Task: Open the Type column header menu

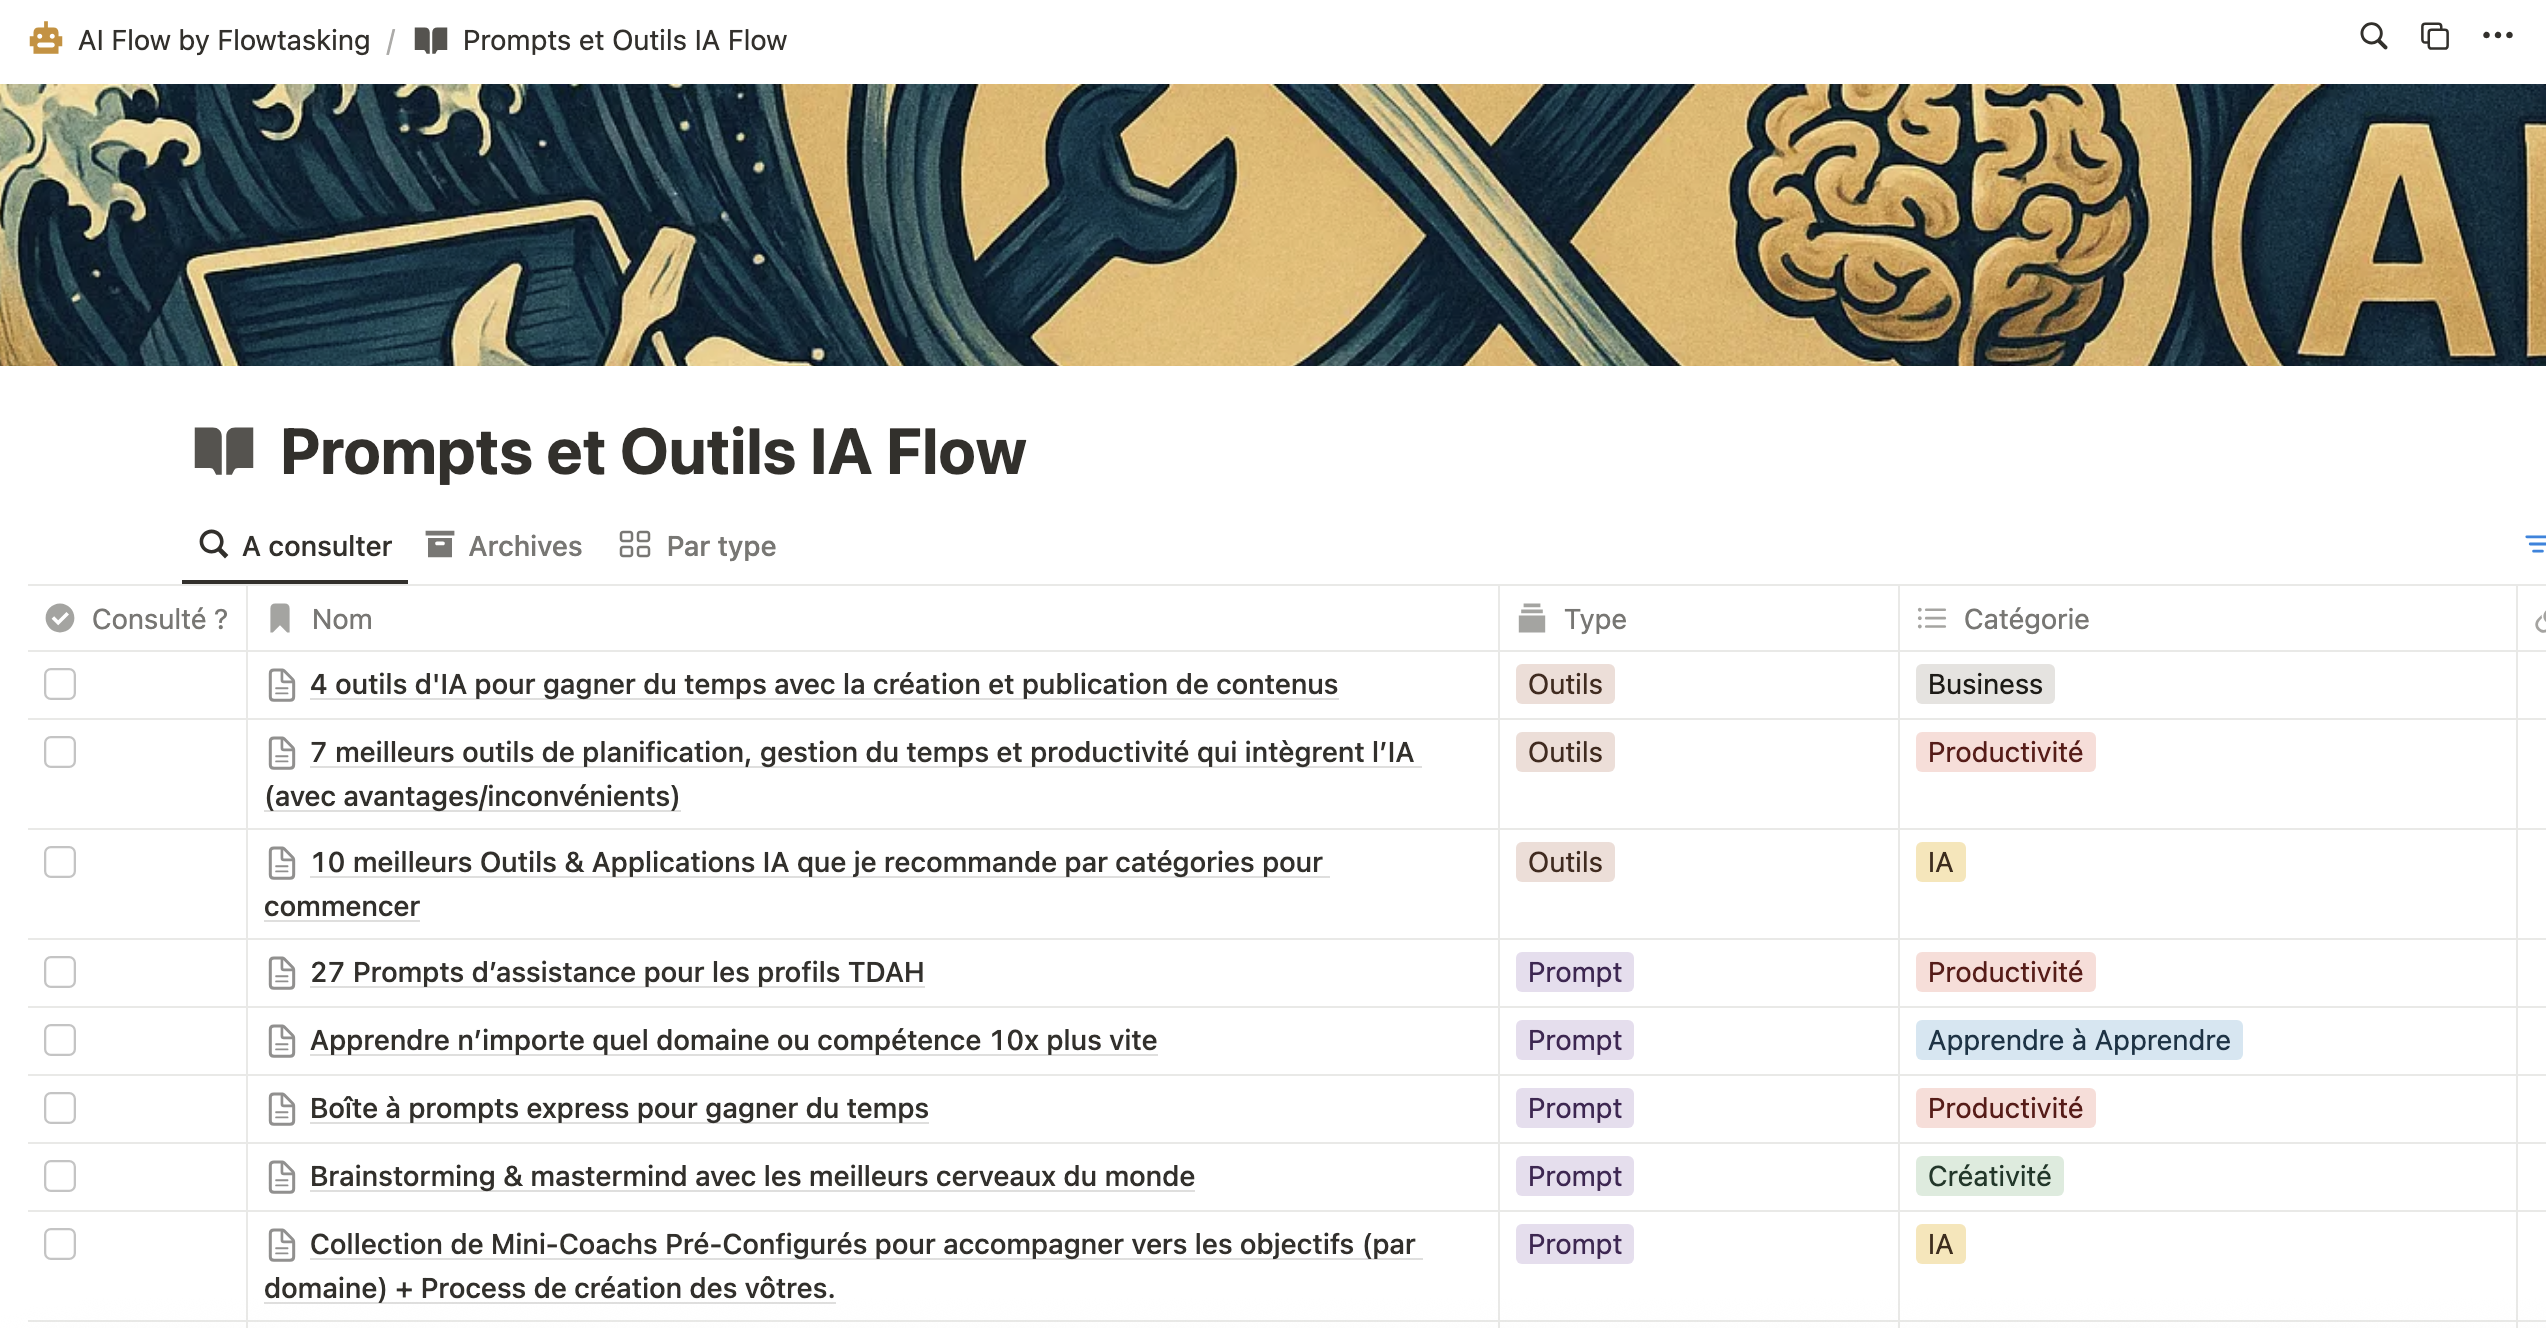Action: 1594,619
